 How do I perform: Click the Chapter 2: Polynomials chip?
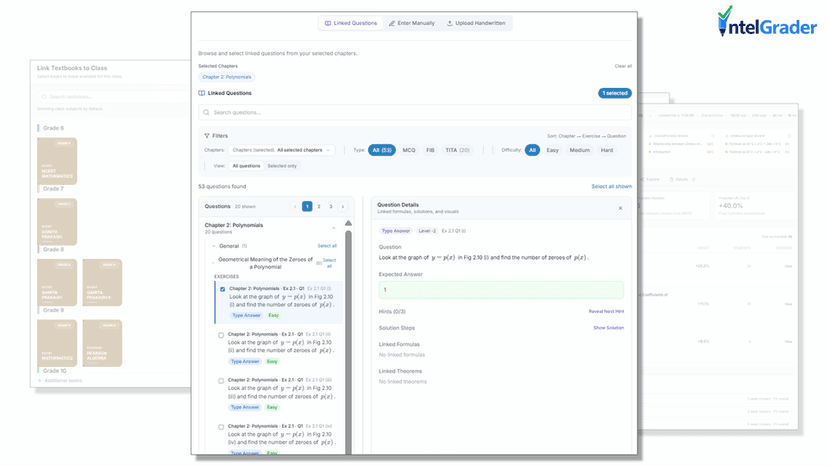click(227, 77)
